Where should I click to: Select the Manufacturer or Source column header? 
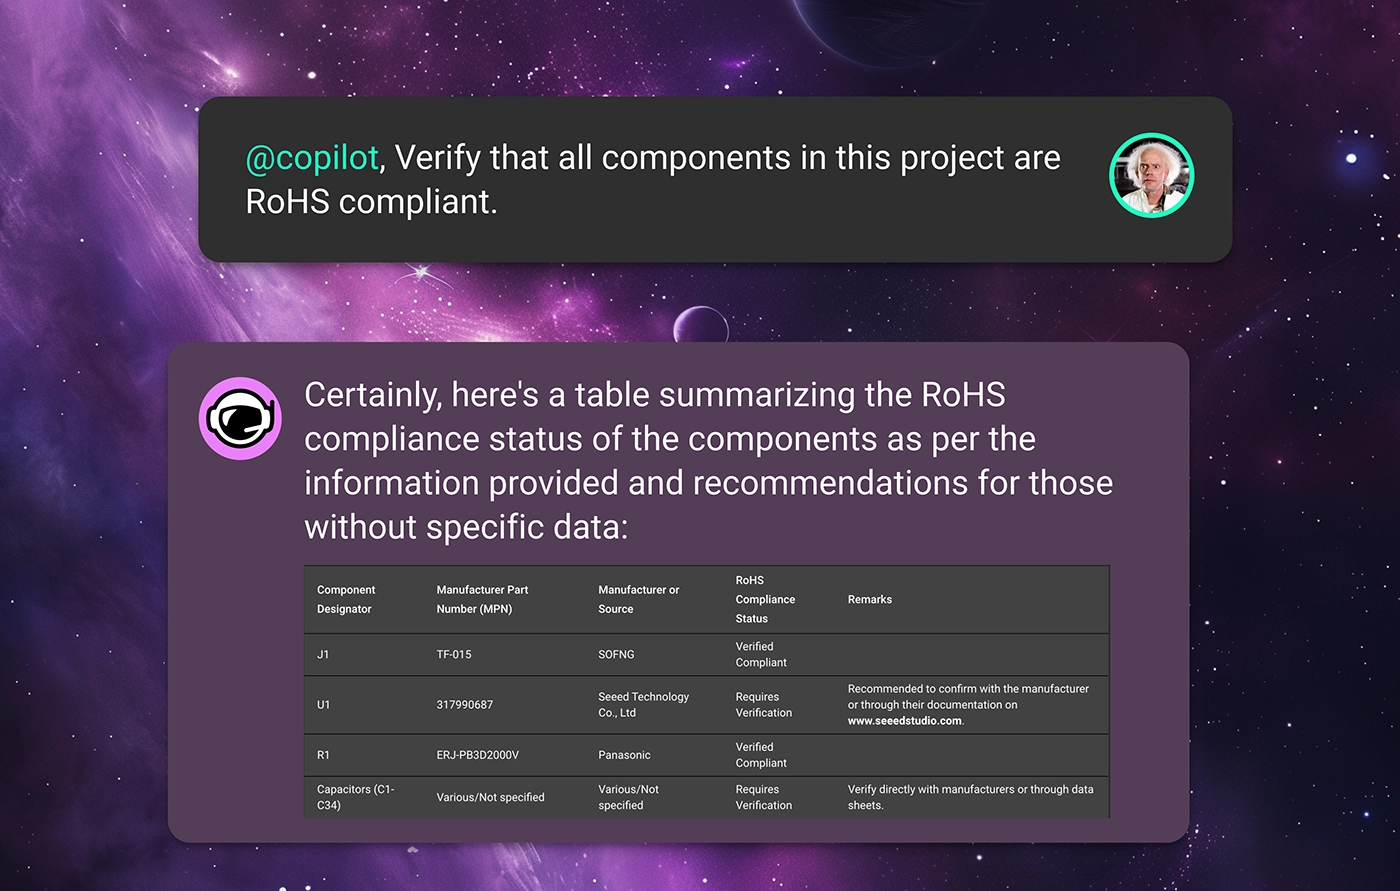pos(638,599)
